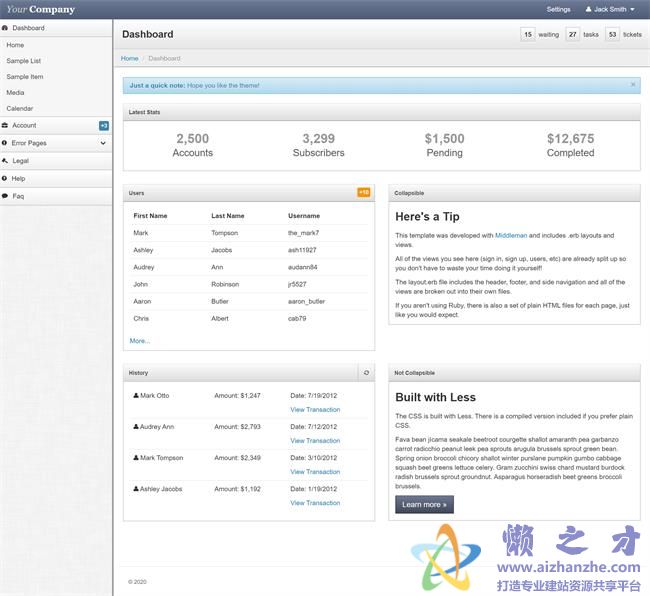Click the orange +10 badge on Users
Image resolution: width=650 pixels, height=596 pixels.
pyautogui.click(x=364, y=192)
